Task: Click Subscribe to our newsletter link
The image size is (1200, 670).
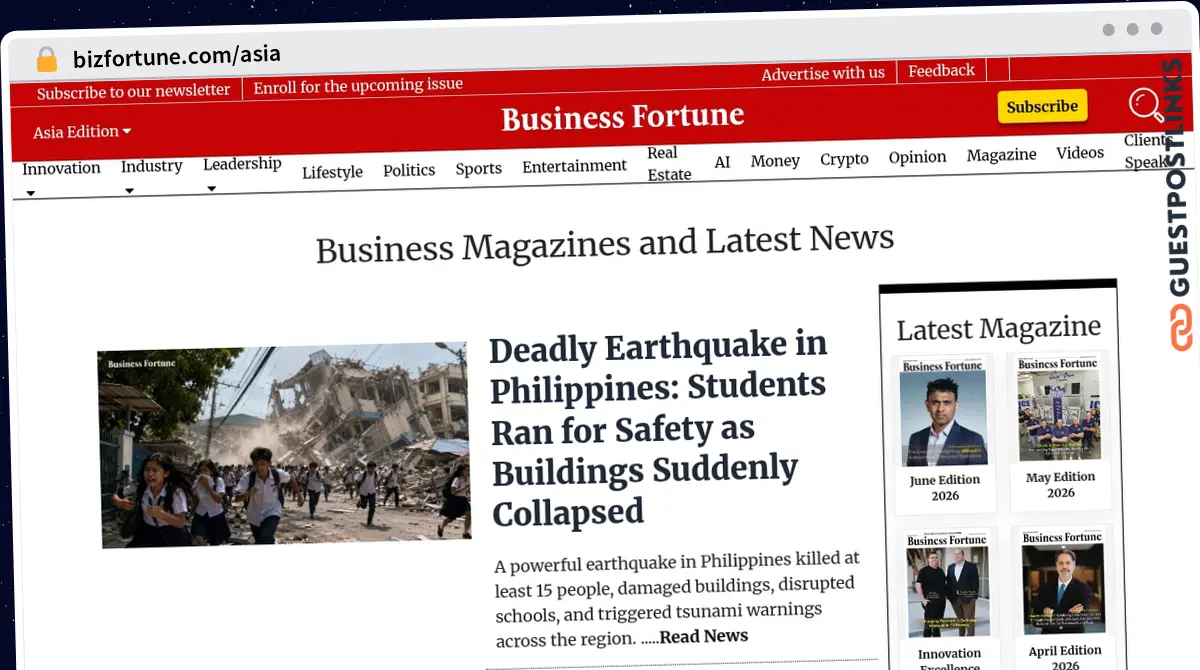Action: click(133, 91)
